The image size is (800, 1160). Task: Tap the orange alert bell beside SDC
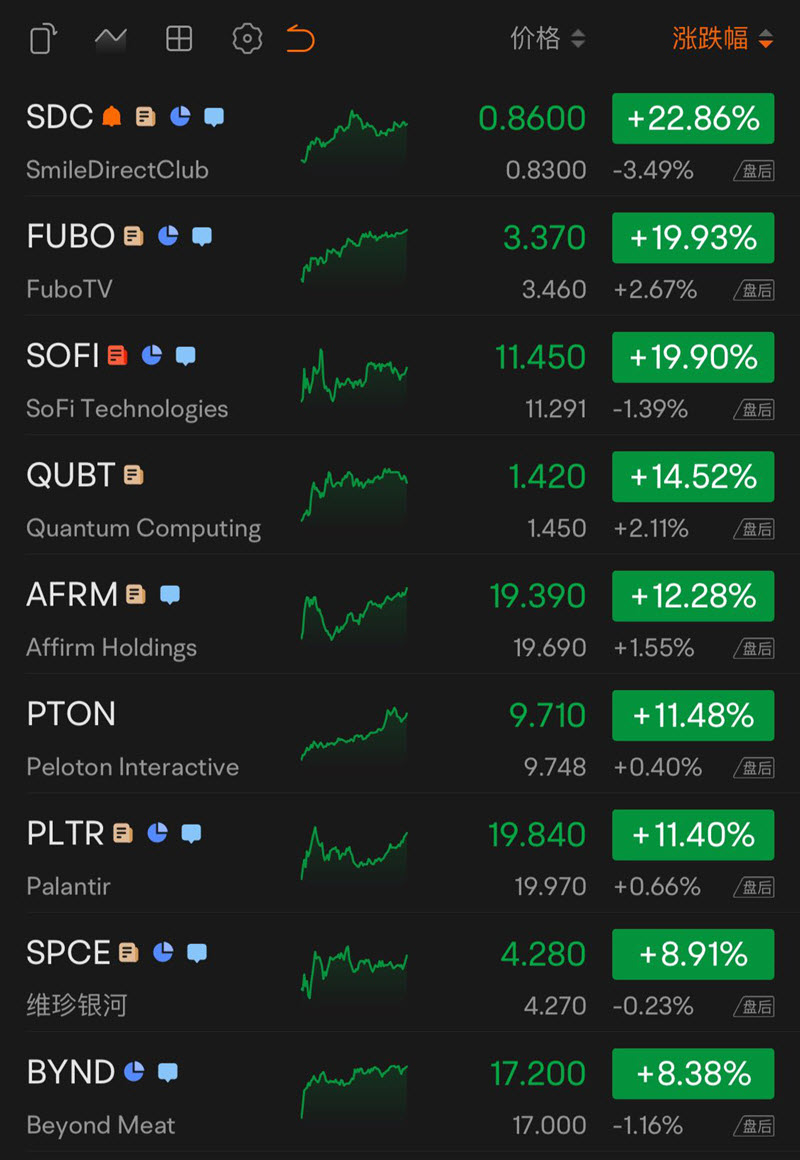112,117
